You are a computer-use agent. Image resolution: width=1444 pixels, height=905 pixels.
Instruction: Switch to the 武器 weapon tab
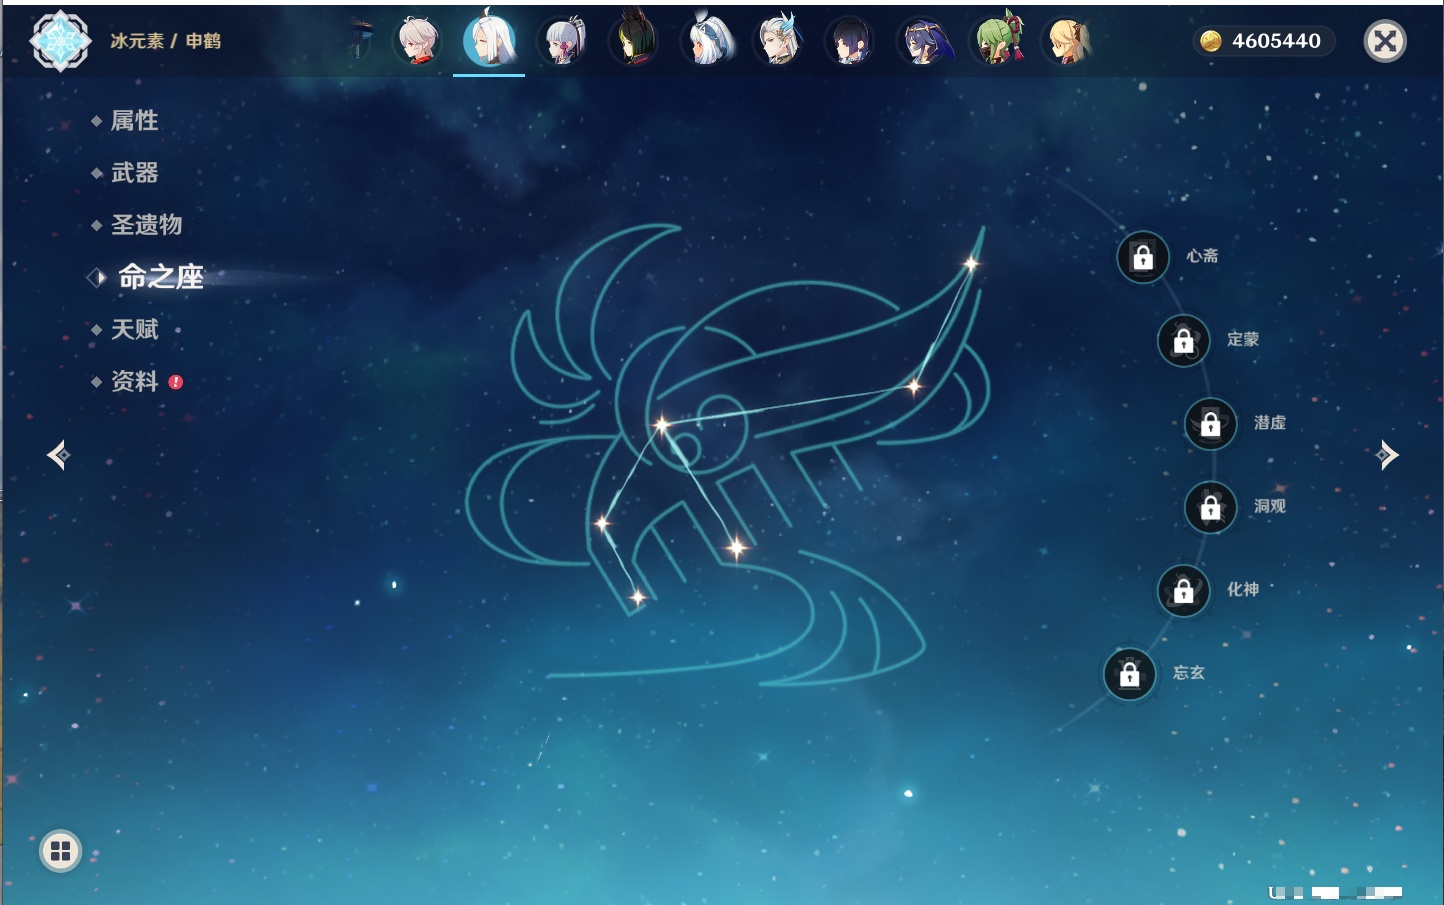(x=134, y=173)
